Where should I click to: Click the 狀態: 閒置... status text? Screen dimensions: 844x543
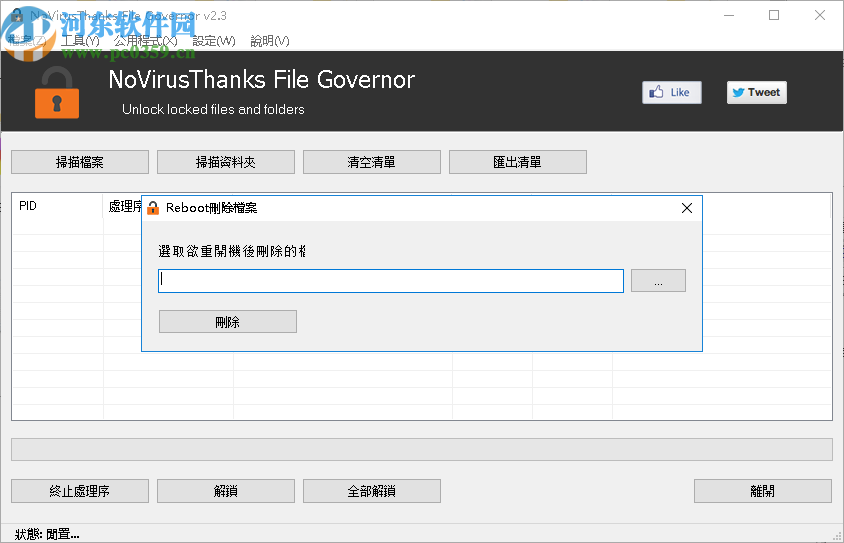[x=47, y=534]
